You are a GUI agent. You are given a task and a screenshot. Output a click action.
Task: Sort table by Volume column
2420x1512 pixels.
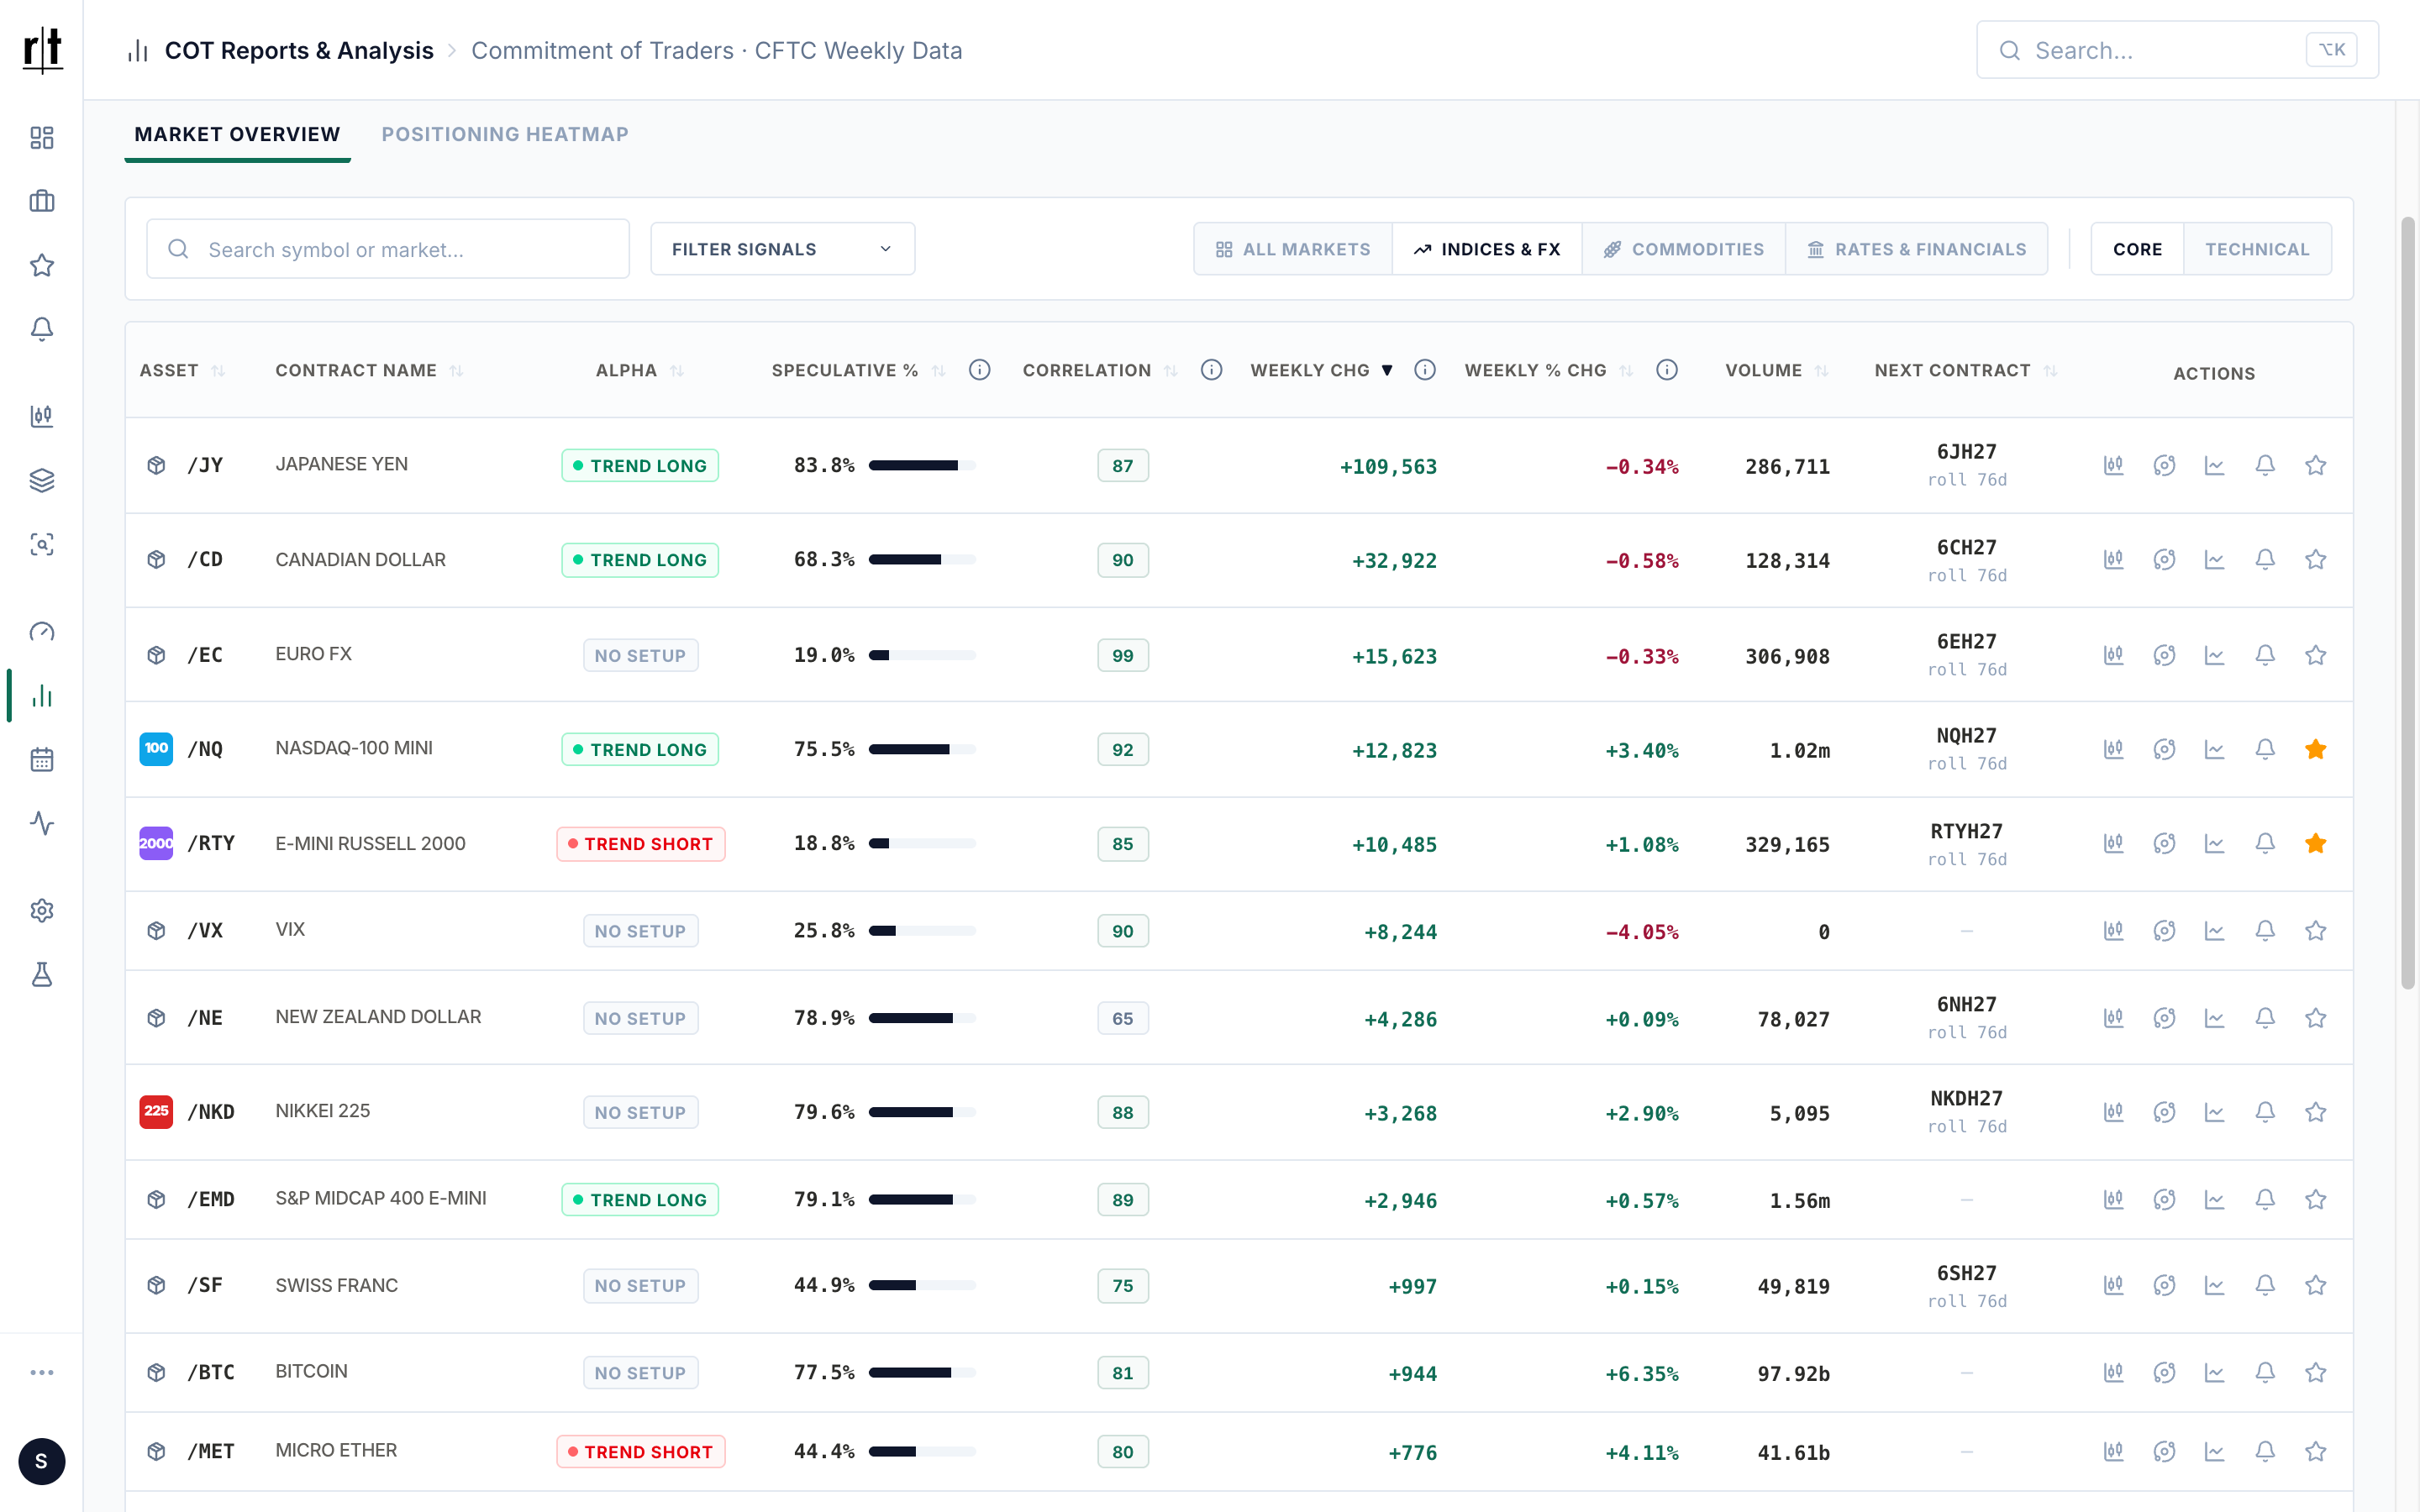point(1777,370)
